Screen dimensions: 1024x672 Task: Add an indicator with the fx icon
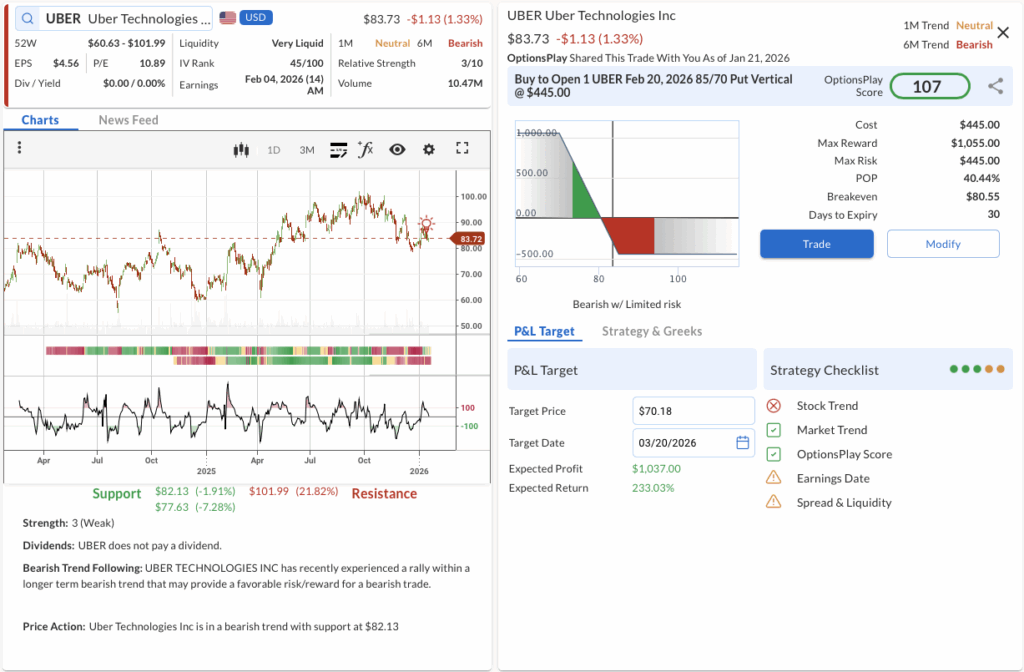click(x=366, y=150)
